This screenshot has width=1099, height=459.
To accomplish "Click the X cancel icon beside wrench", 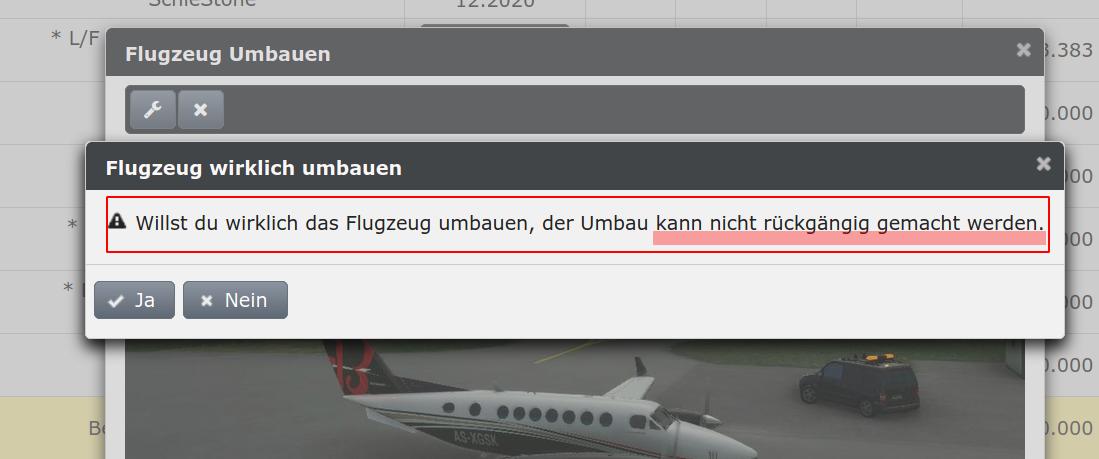I will tap(200, 109).
